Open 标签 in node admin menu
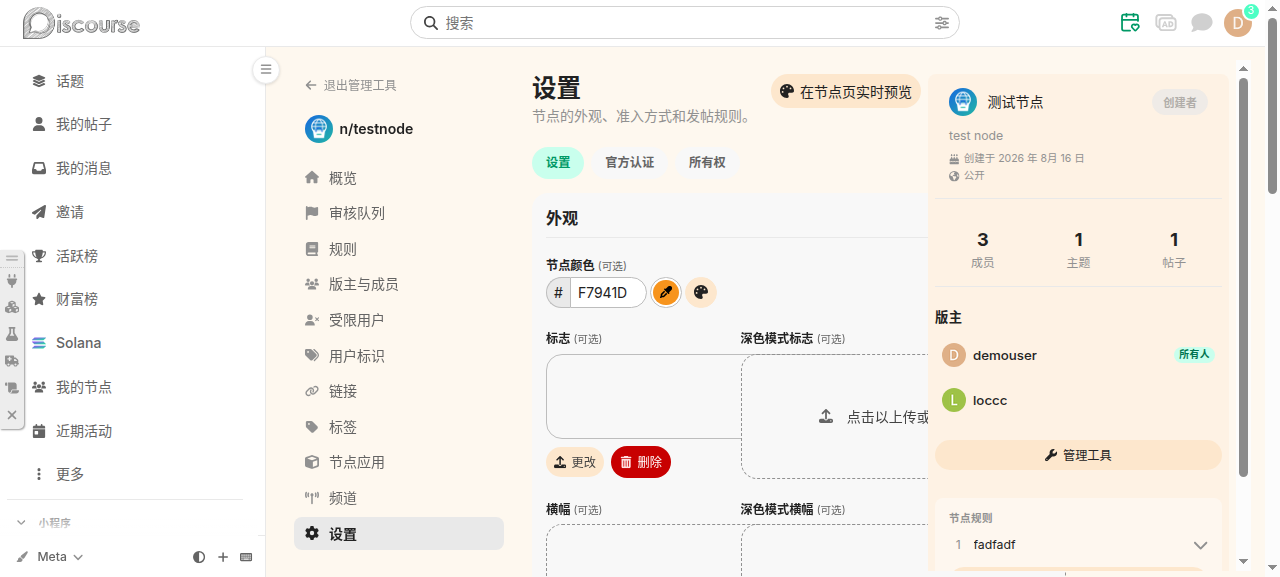Viewport: 1280px width, 577px height. pyautogui.click(x=399, y=427)
